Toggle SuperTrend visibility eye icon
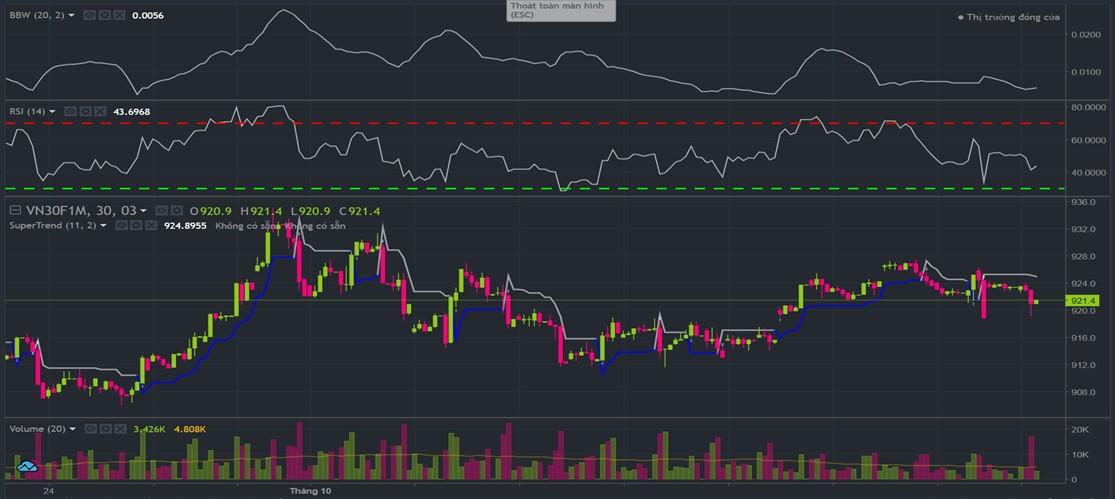Screen dimensions: 1115x499 click(119, 226)
